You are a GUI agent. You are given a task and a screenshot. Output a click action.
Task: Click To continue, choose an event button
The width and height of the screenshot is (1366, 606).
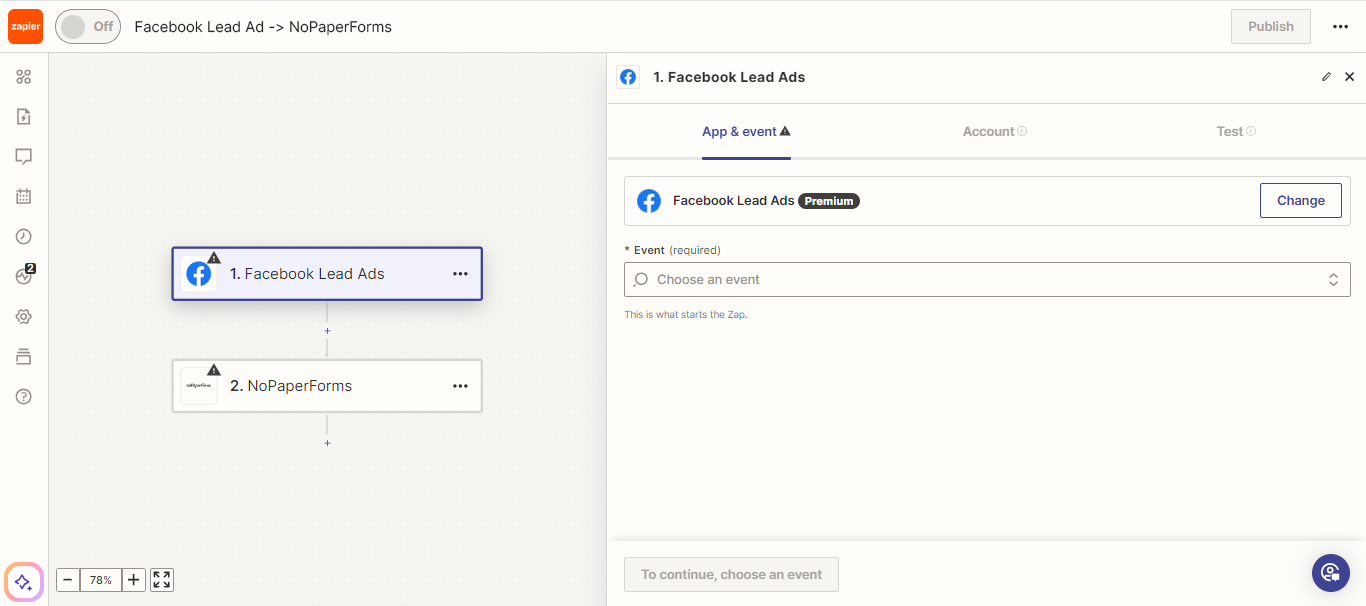tap(731, 575)
